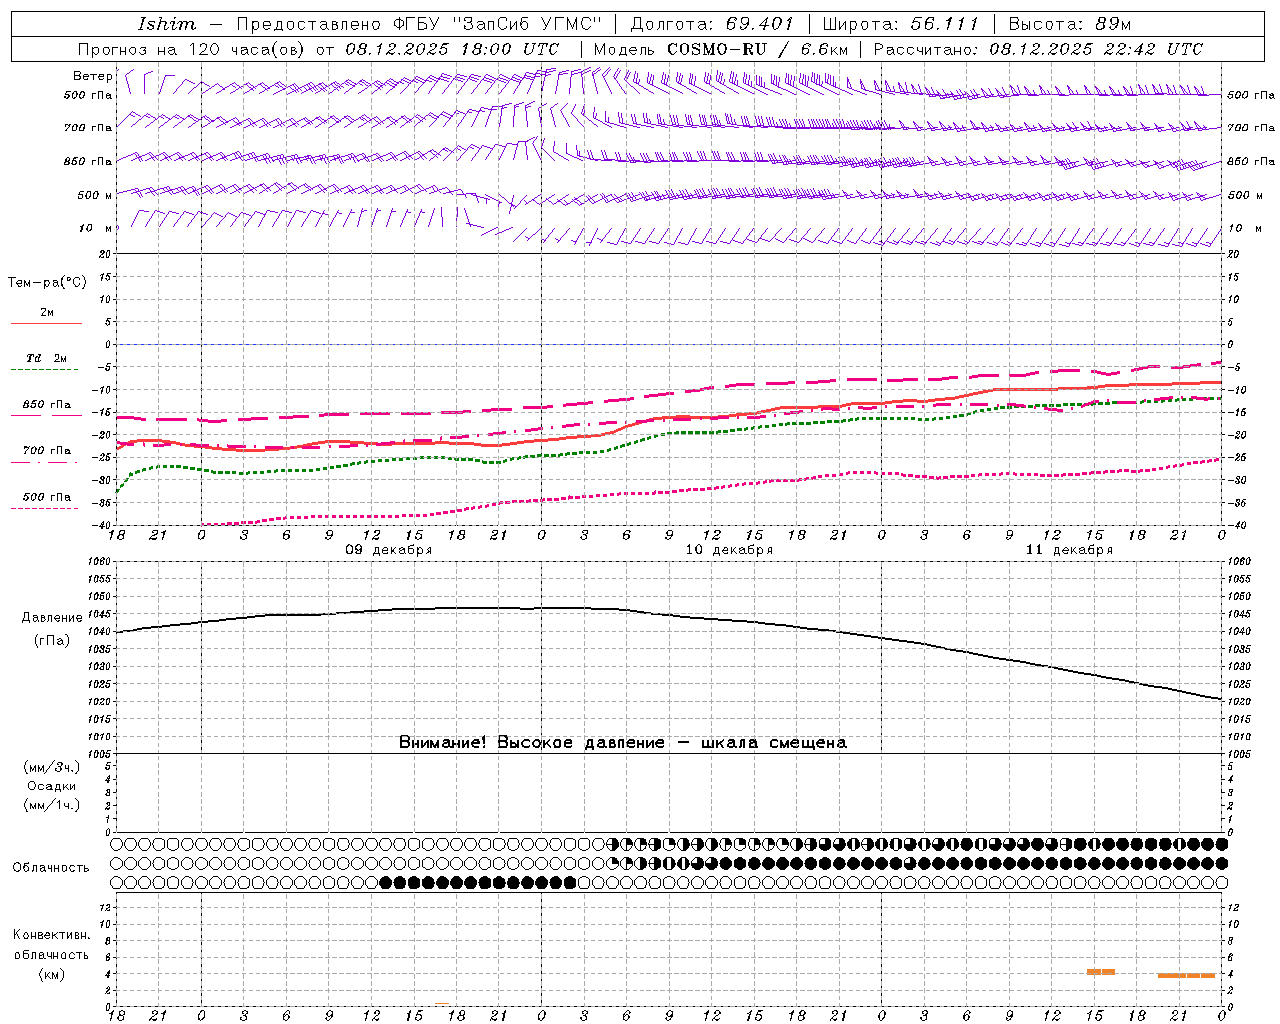Click the "(мм/3ч.)" precipitation unit label
The image size is (1280, 1024).
point(52,767)
